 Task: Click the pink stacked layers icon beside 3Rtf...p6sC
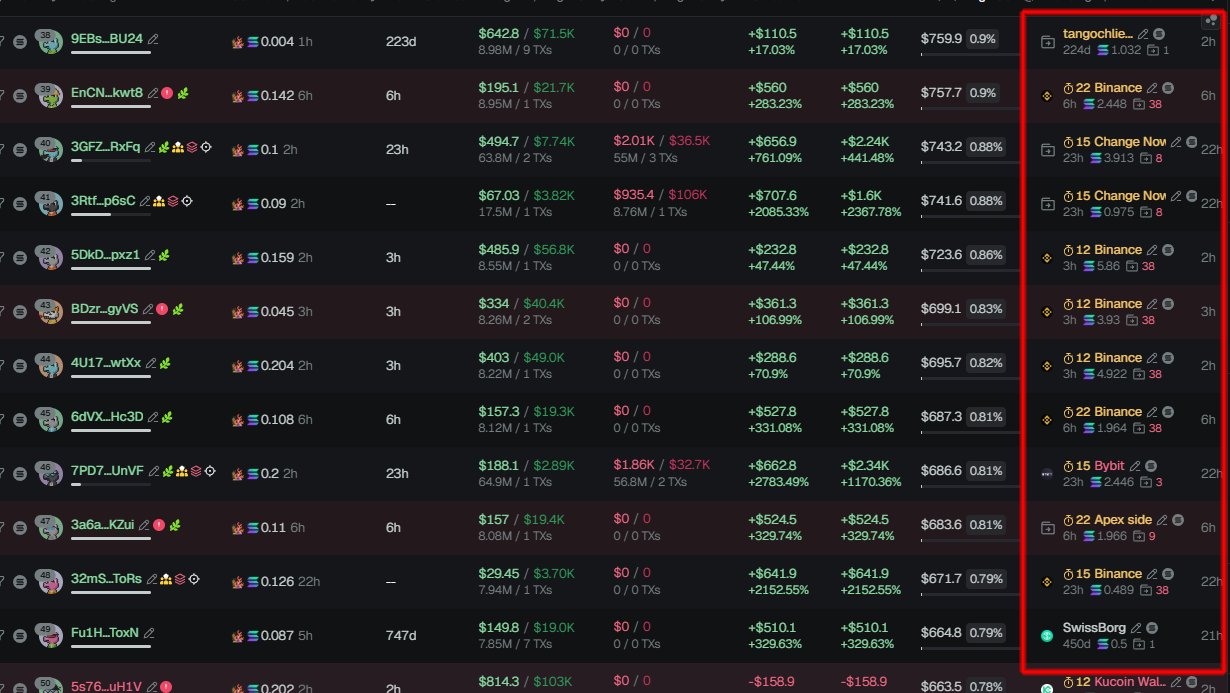(172, 201)
